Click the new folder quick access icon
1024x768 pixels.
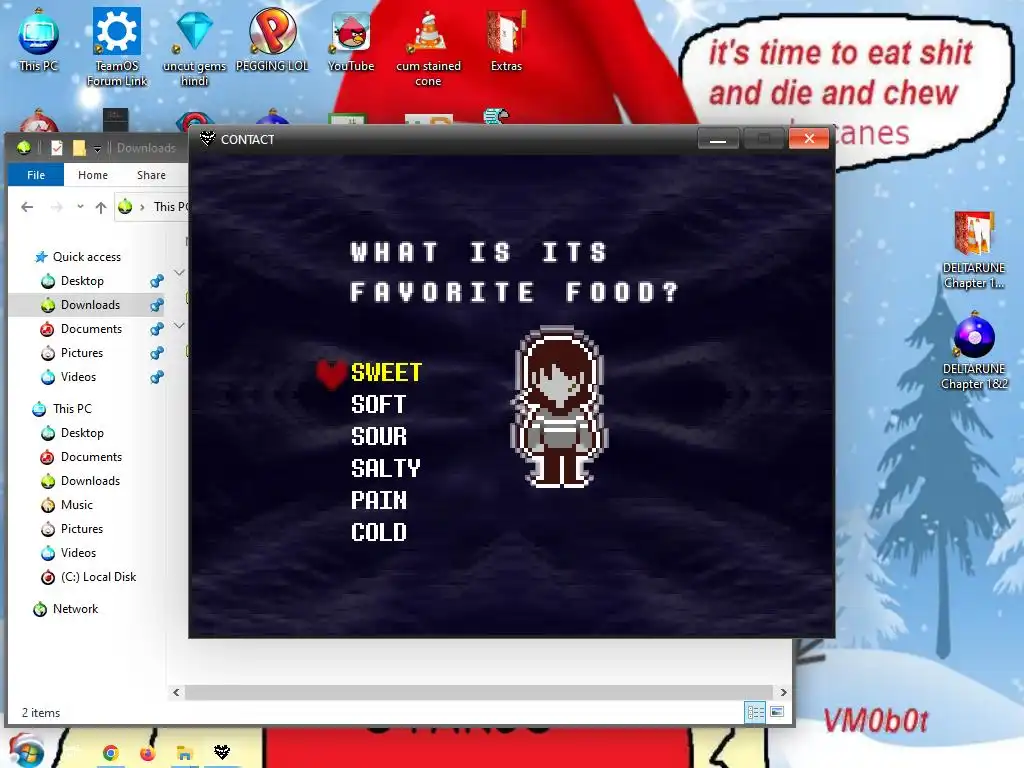coord(79,148)
